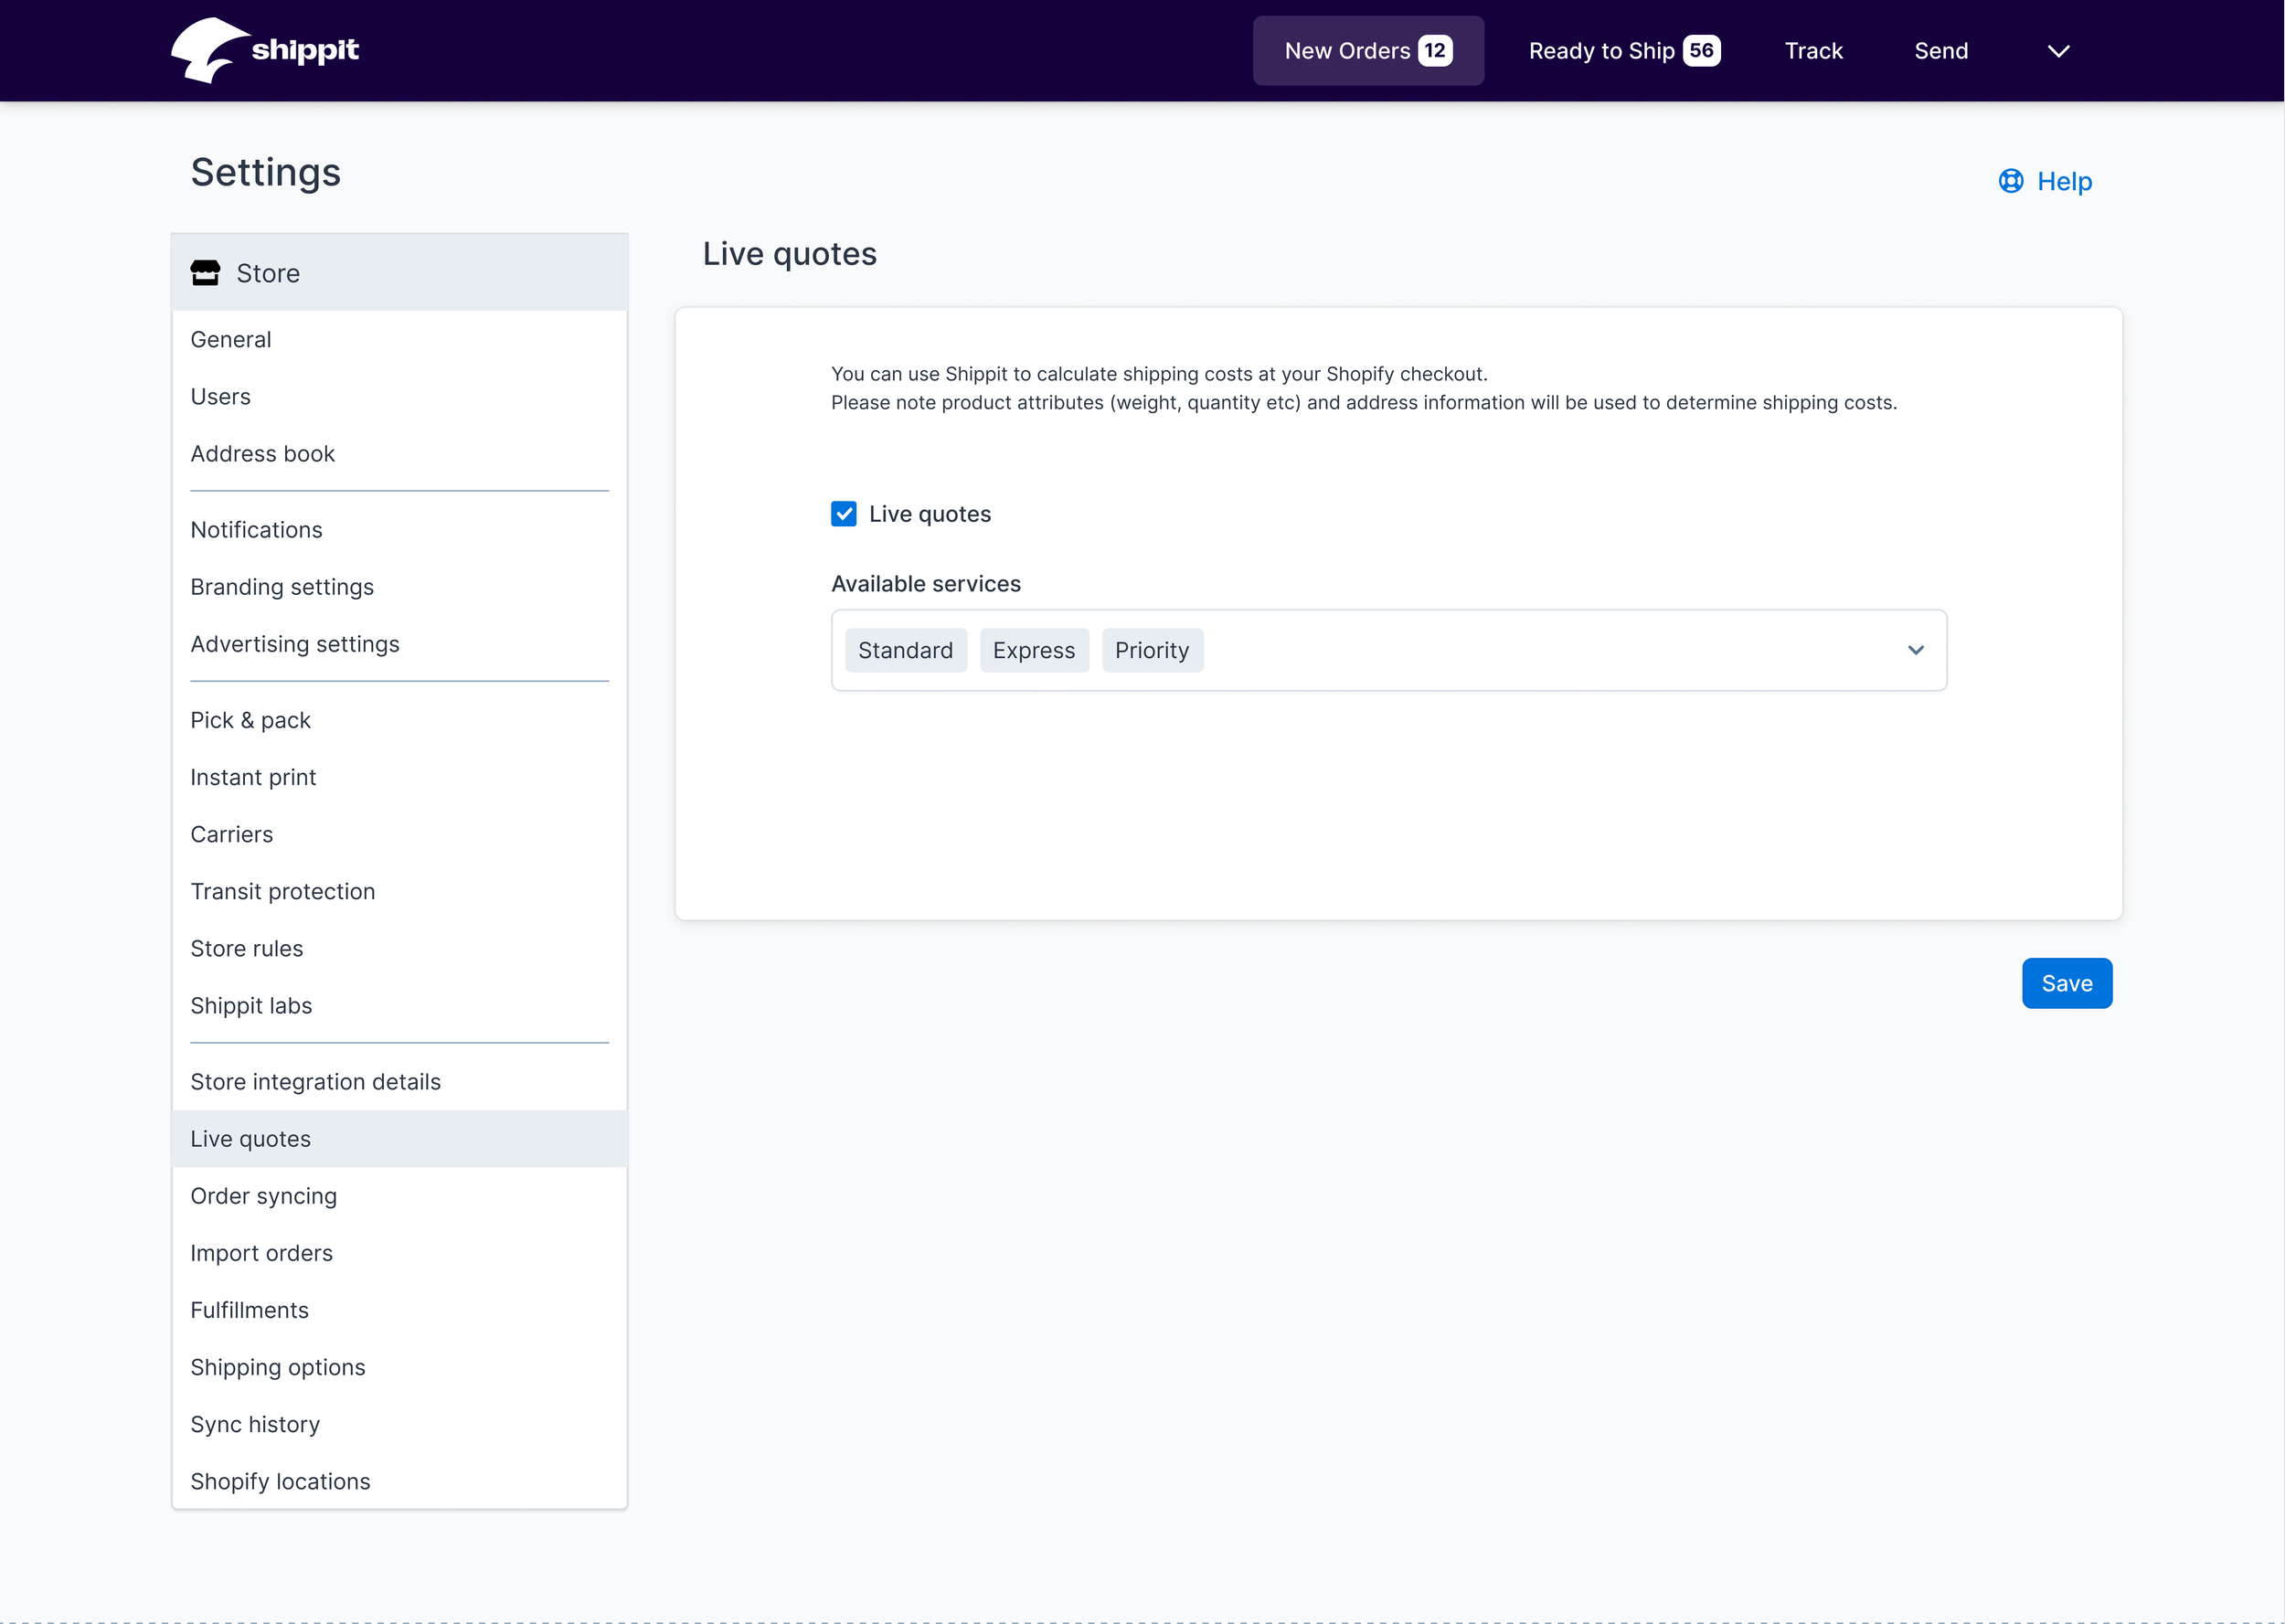This screenshot has width=2285, height=1624.
Task: Open Shopify locations settings
Action: (x=280, y=1481)
